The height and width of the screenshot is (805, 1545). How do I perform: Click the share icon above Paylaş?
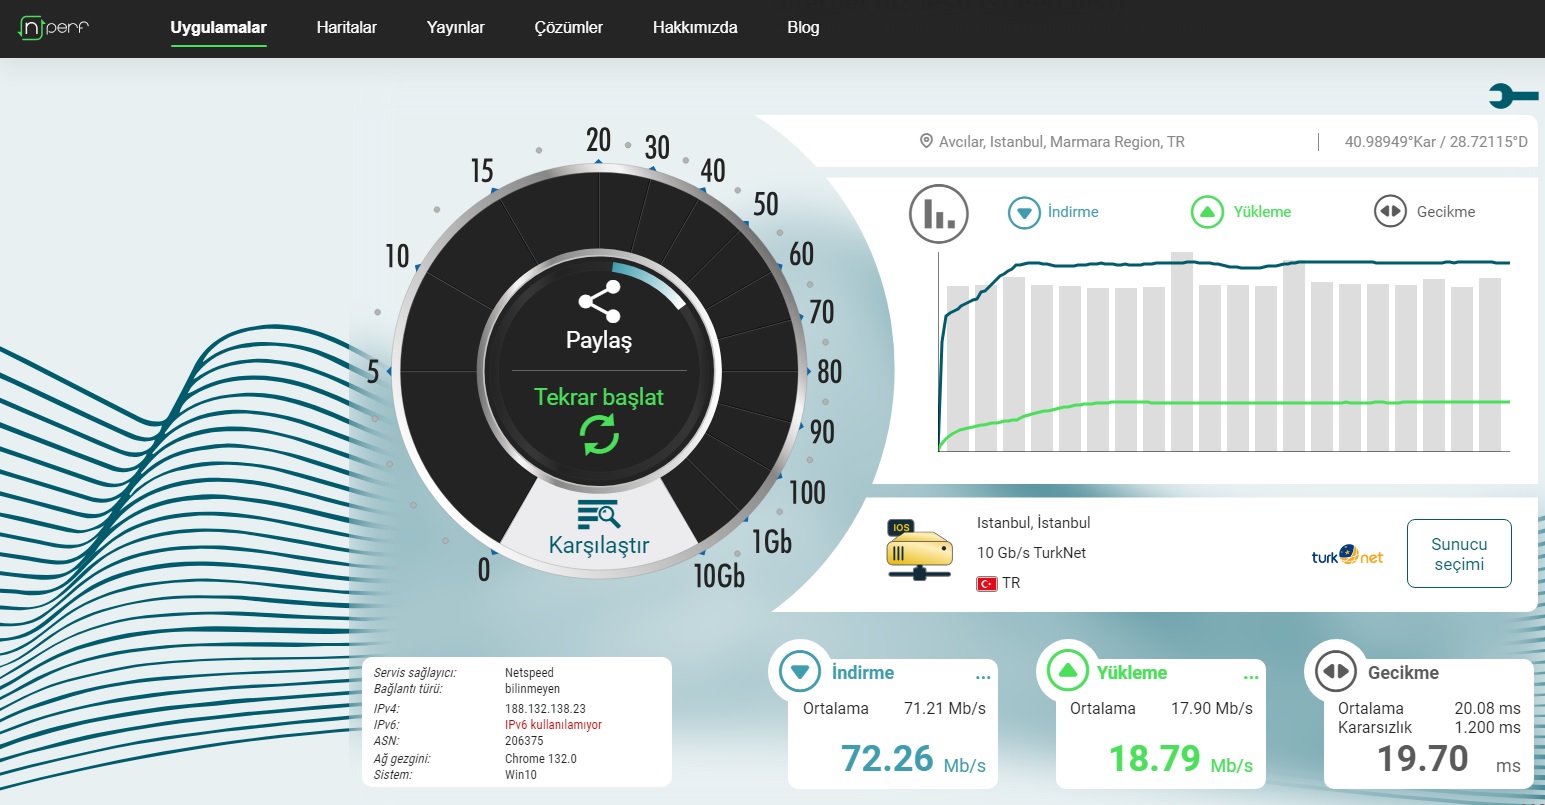pos(599,301)
